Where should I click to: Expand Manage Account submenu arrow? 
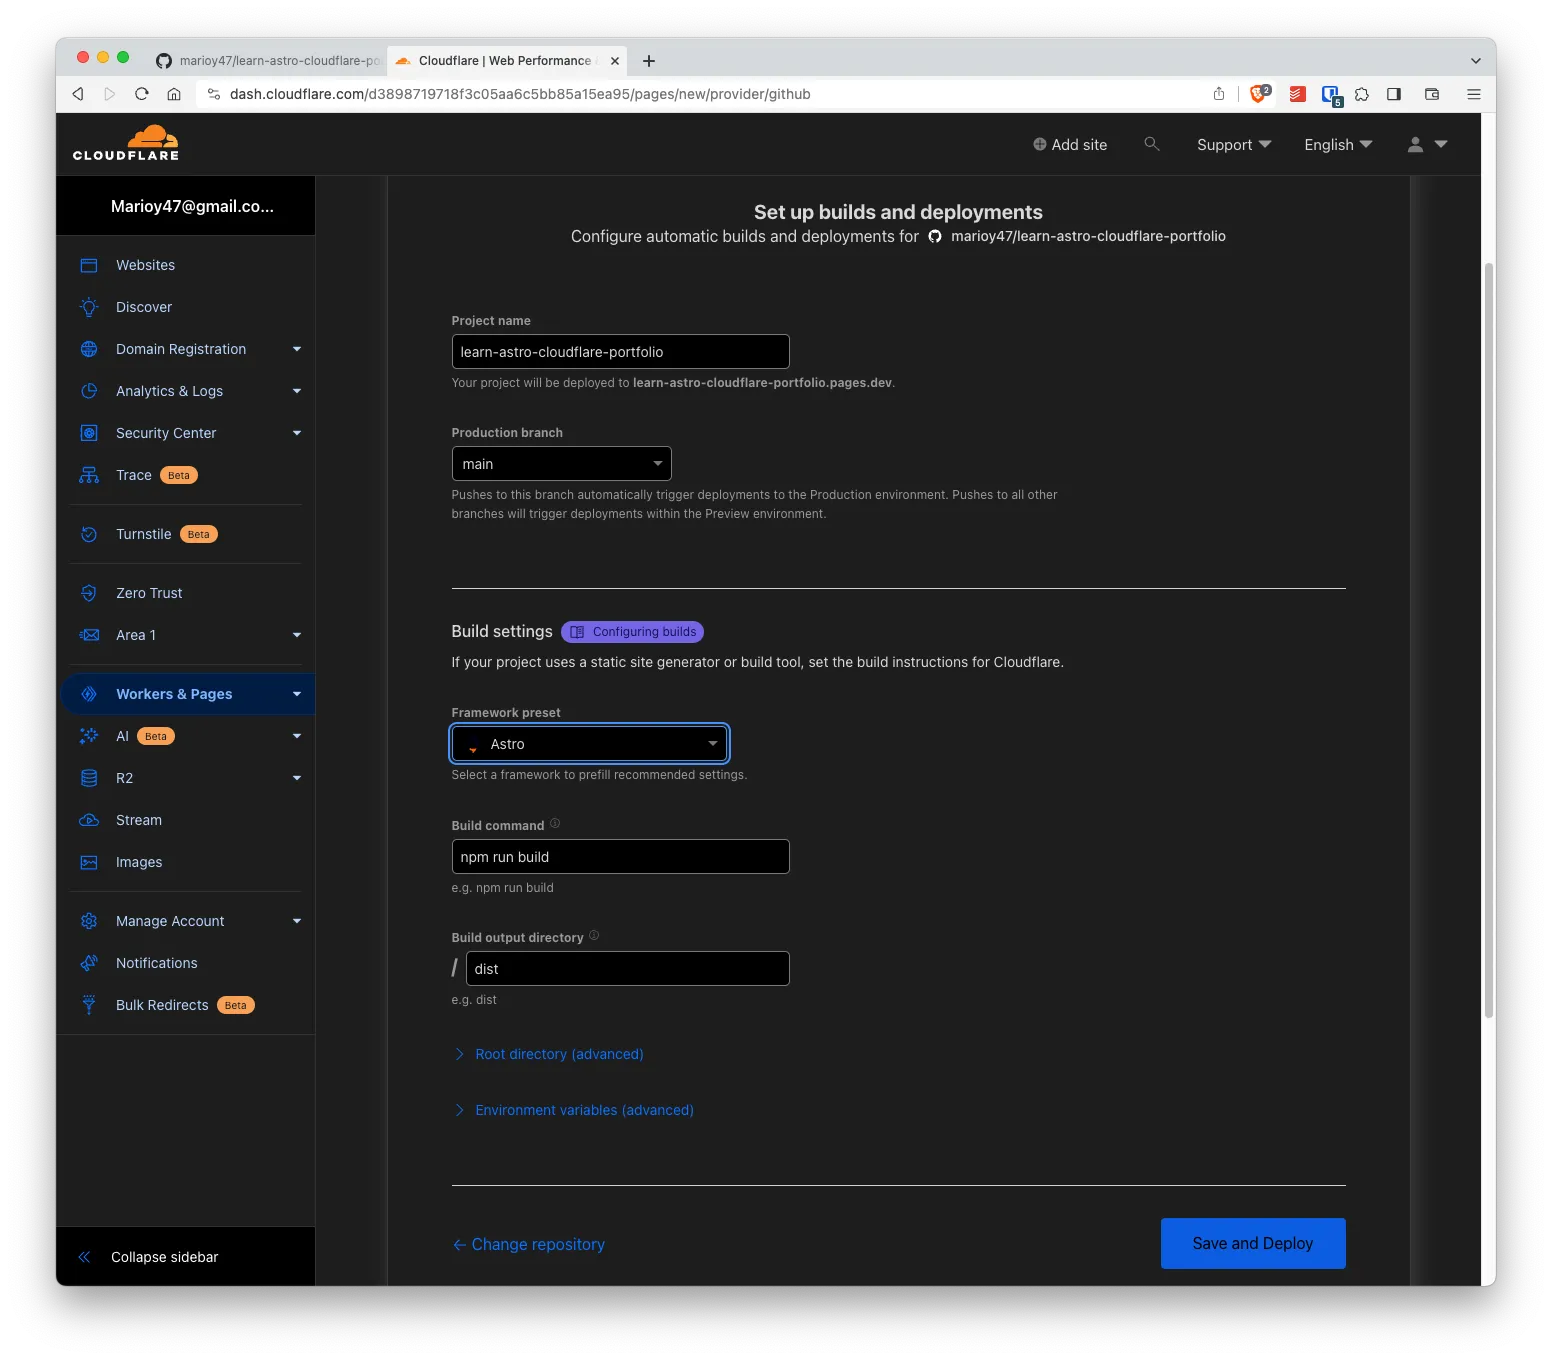pyautogui.click(x=297, y=921)
